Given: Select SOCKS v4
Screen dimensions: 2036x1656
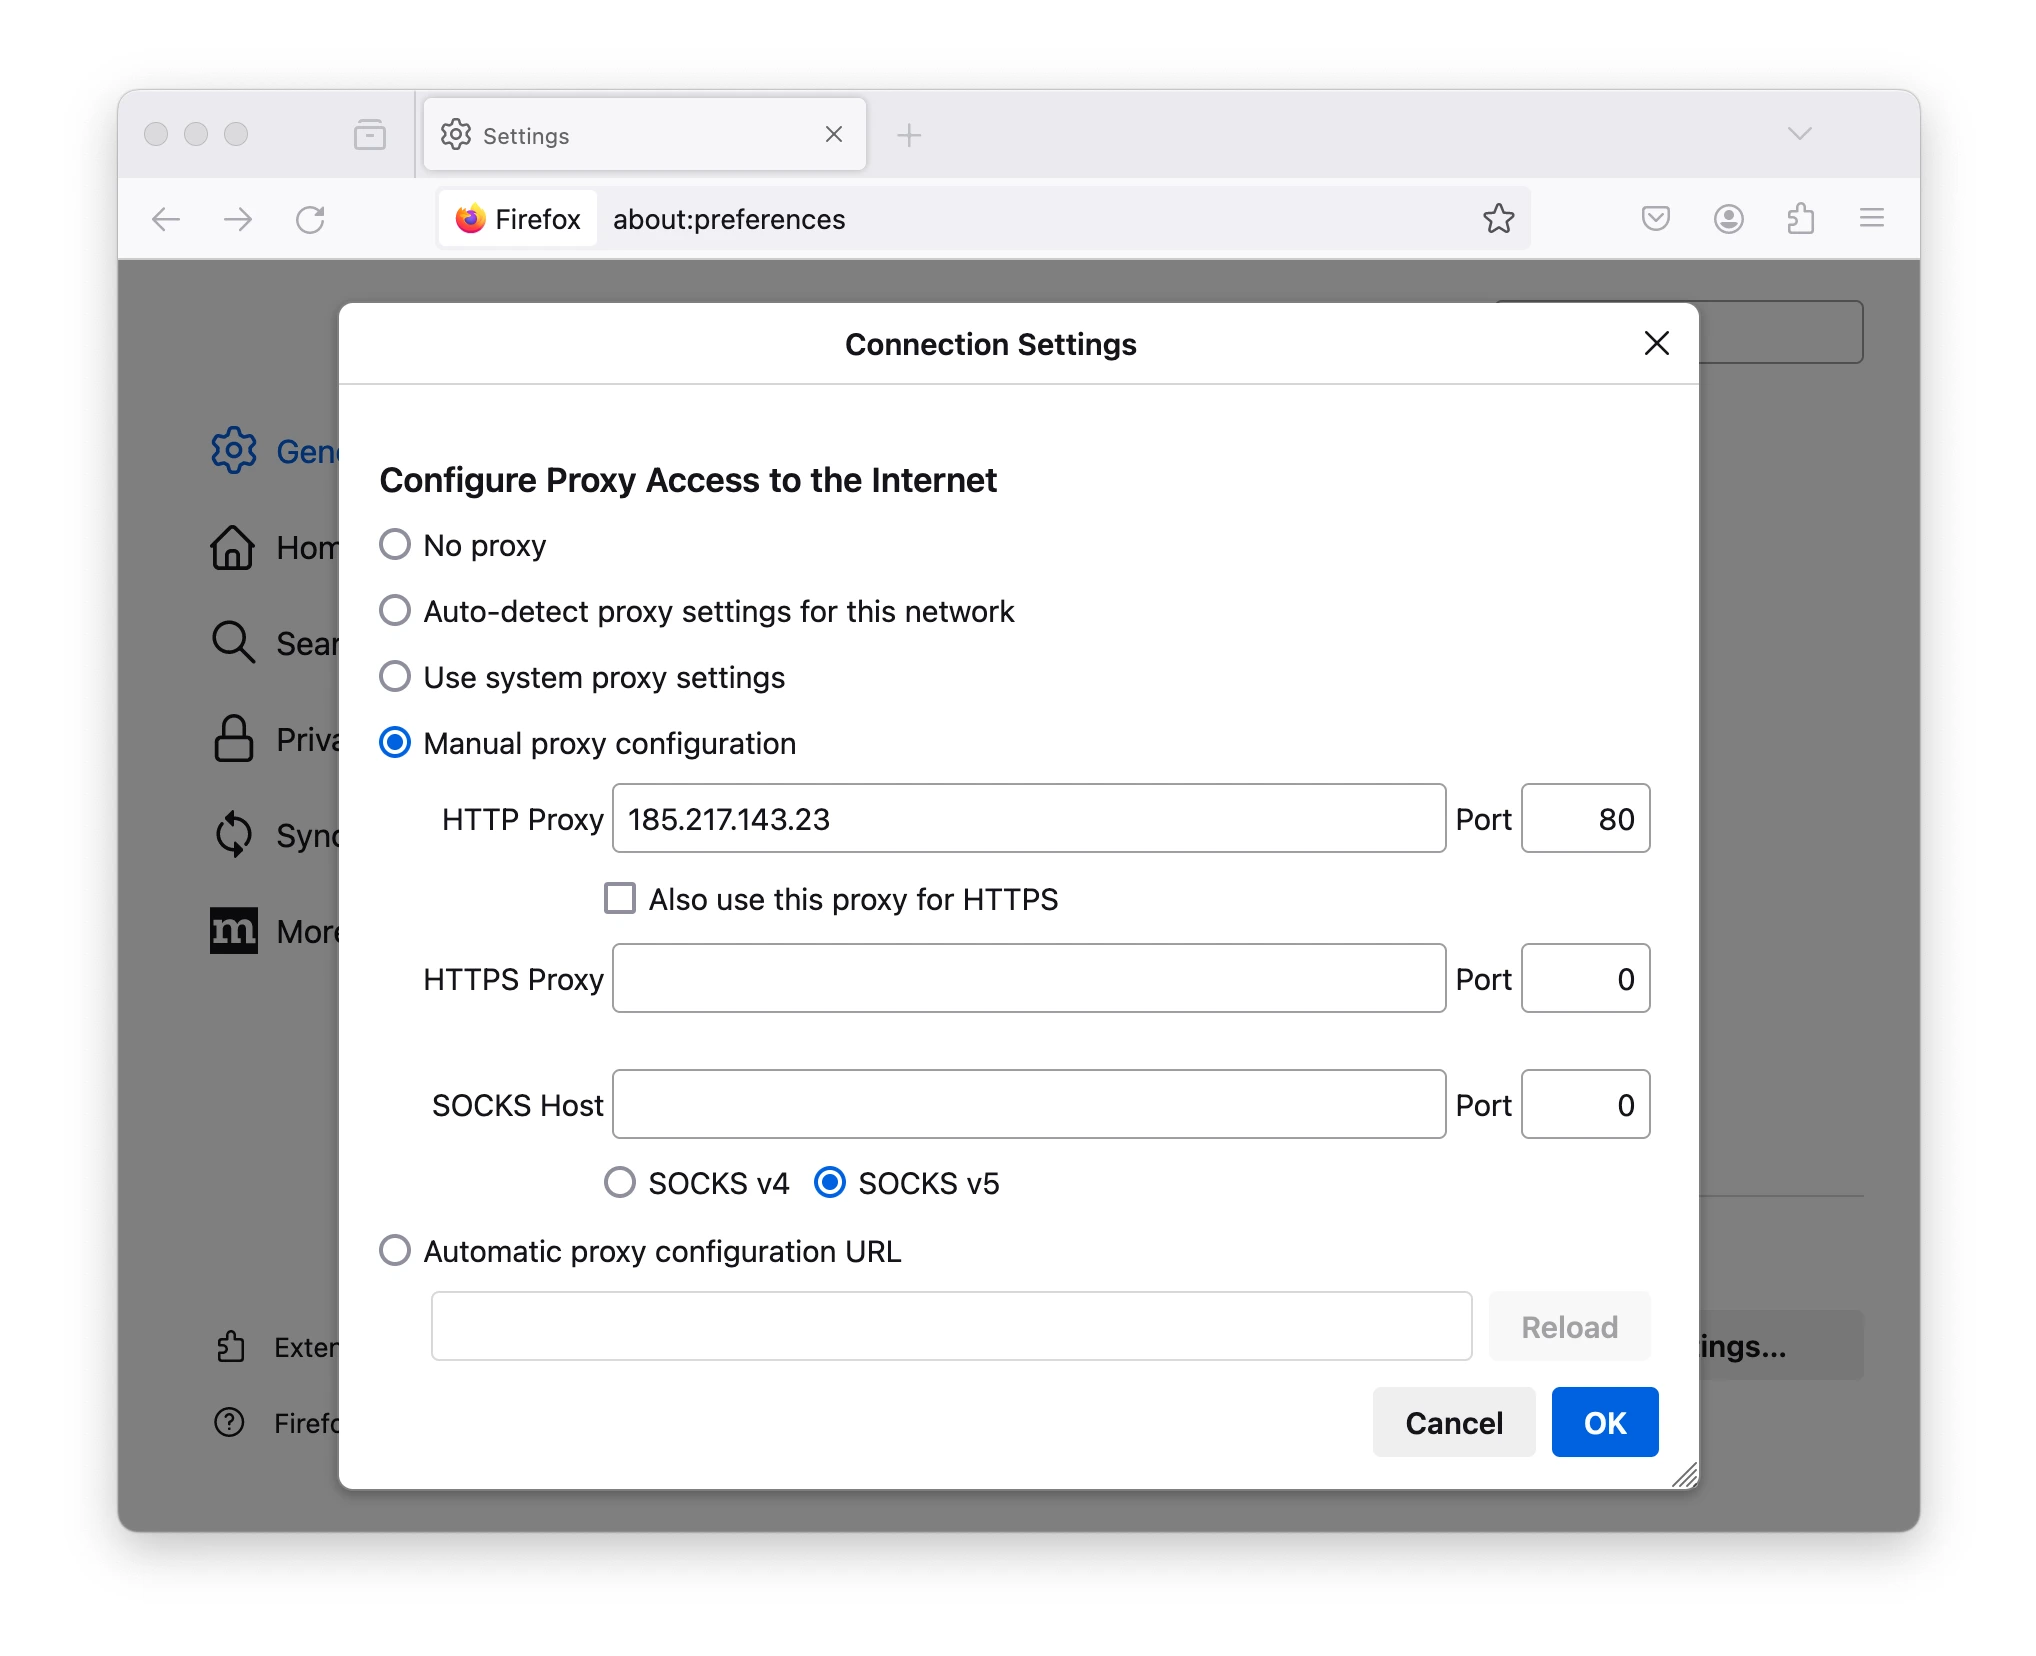Looking at the screenshot, I should [620, 1183].
